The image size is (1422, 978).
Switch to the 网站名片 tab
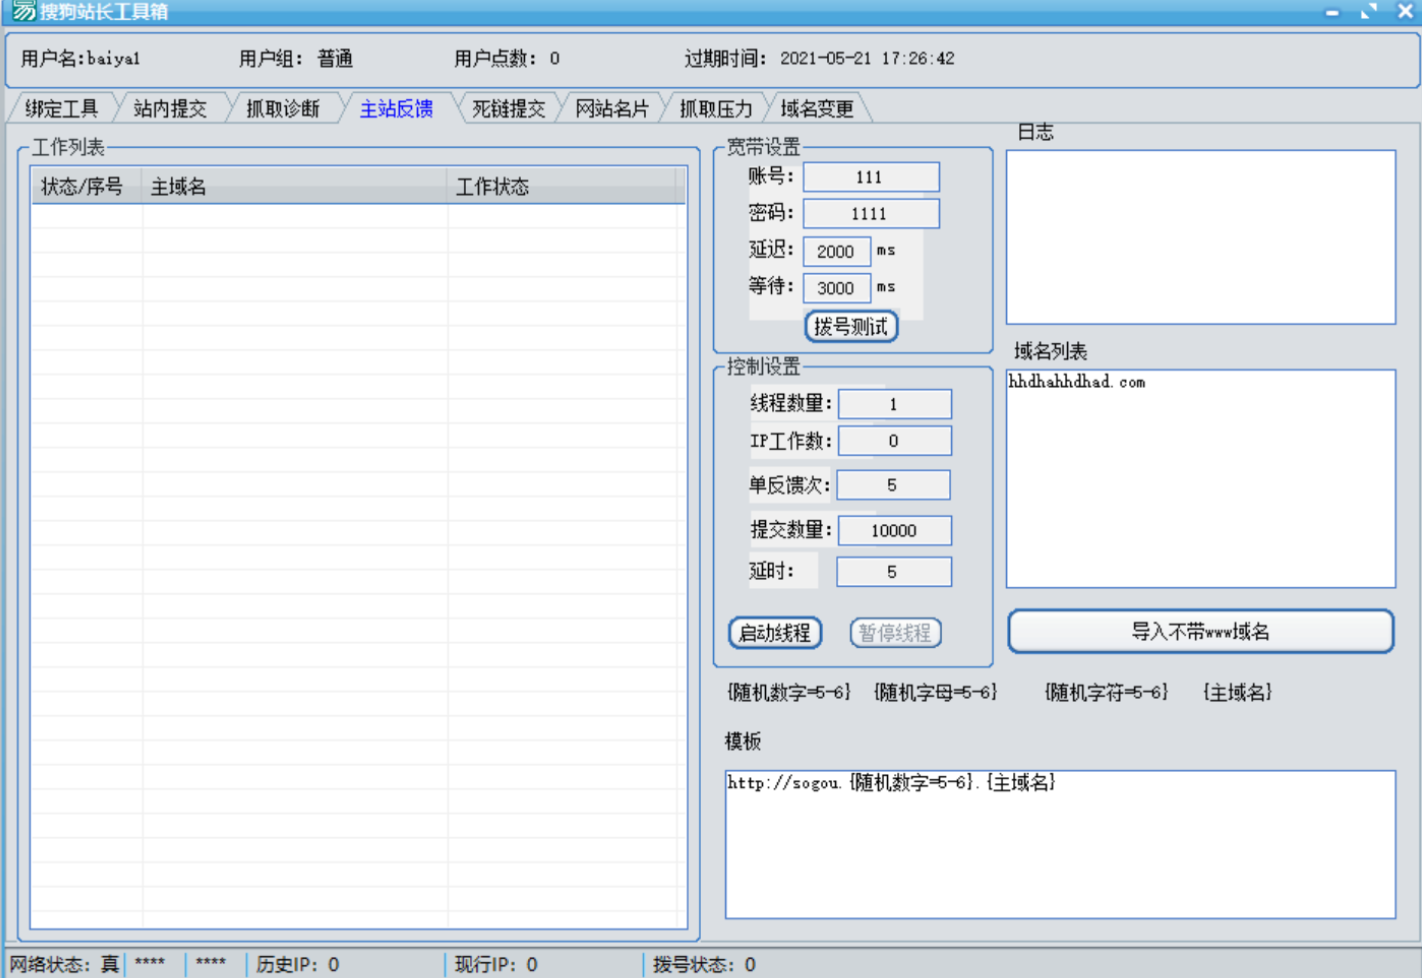pos(612,109)
